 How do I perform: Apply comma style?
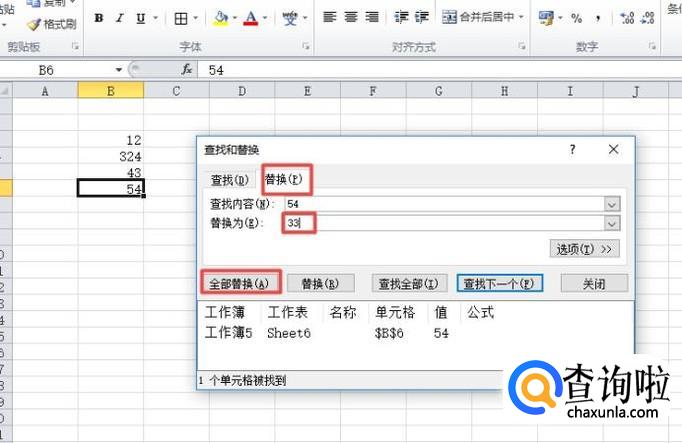tap(598, 18)
